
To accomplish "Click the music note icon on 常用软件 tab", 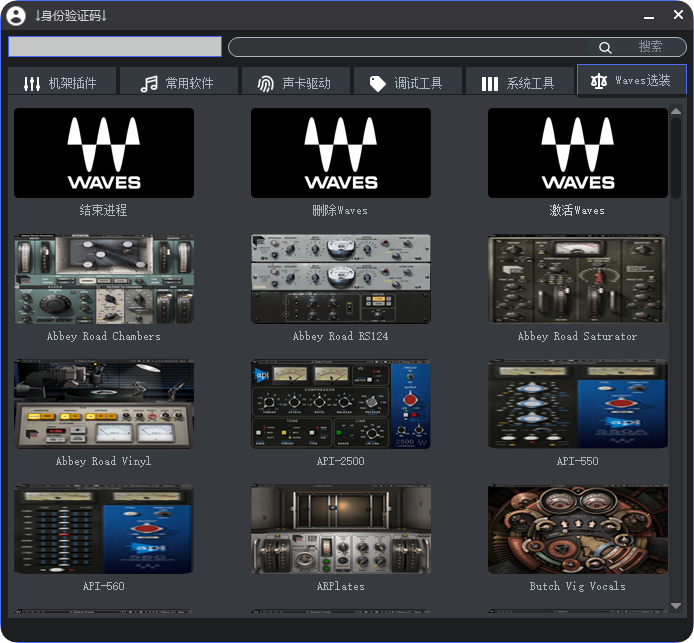I will 149,83.
